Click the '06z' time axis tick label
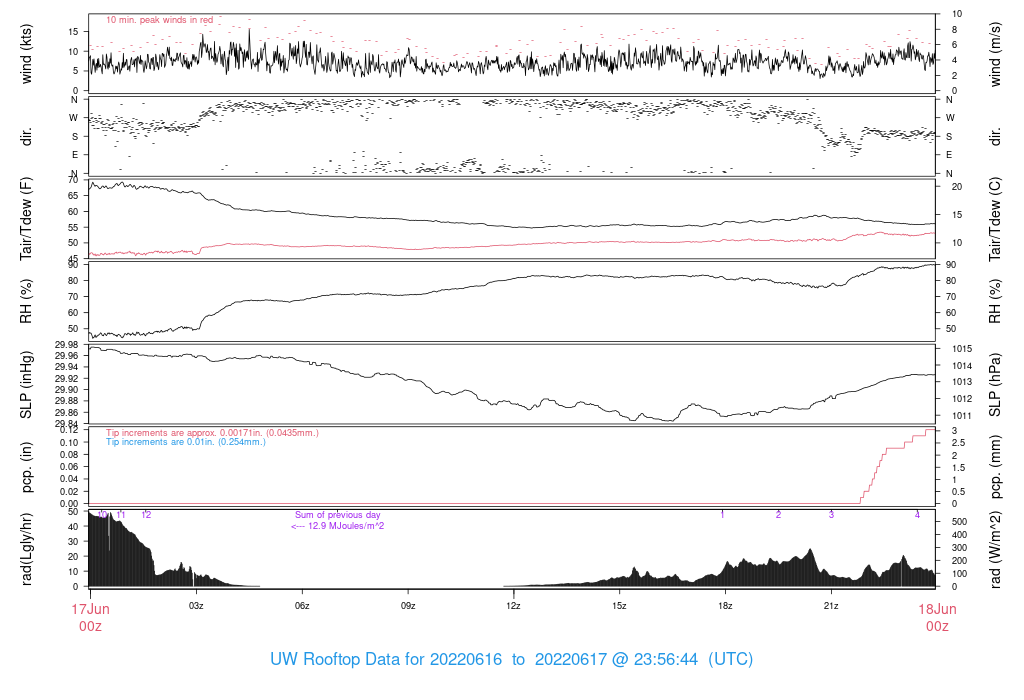 [x=302, y=606]
